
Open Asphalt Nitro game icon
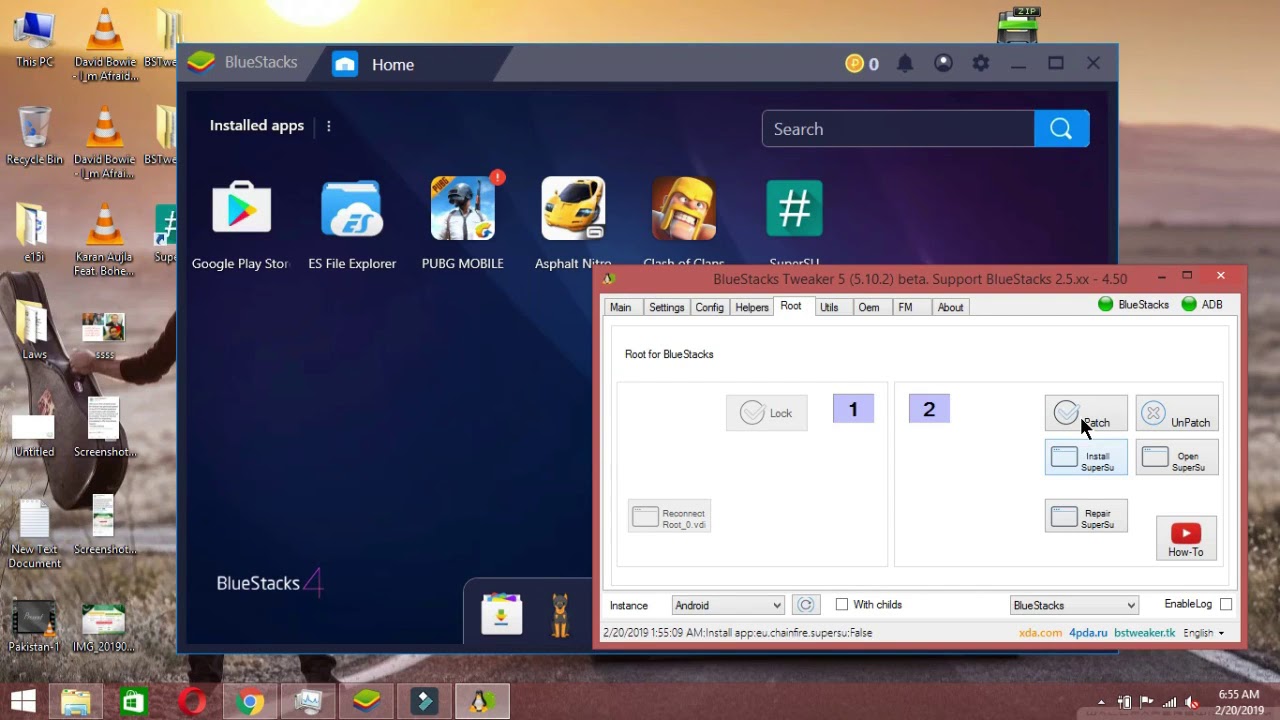pos(573,209)
